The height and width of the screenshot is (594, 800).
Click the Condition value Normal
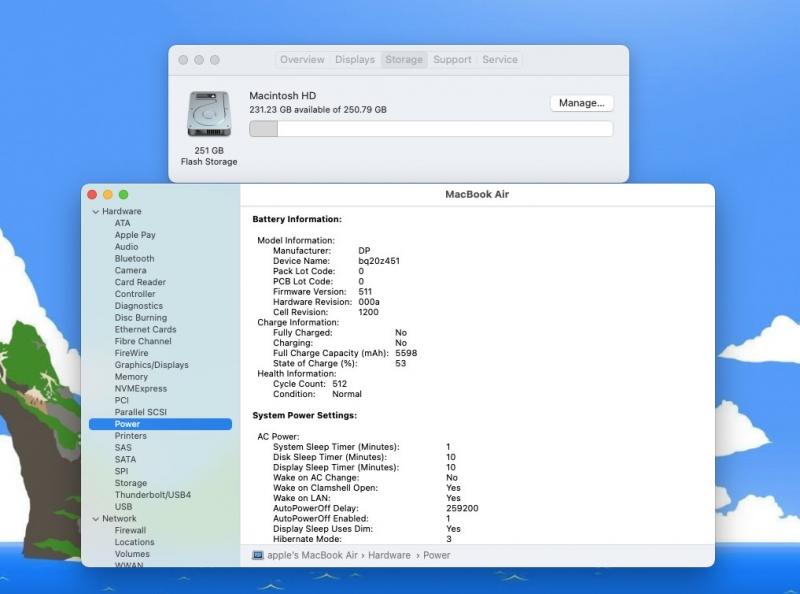coord(347,394)
